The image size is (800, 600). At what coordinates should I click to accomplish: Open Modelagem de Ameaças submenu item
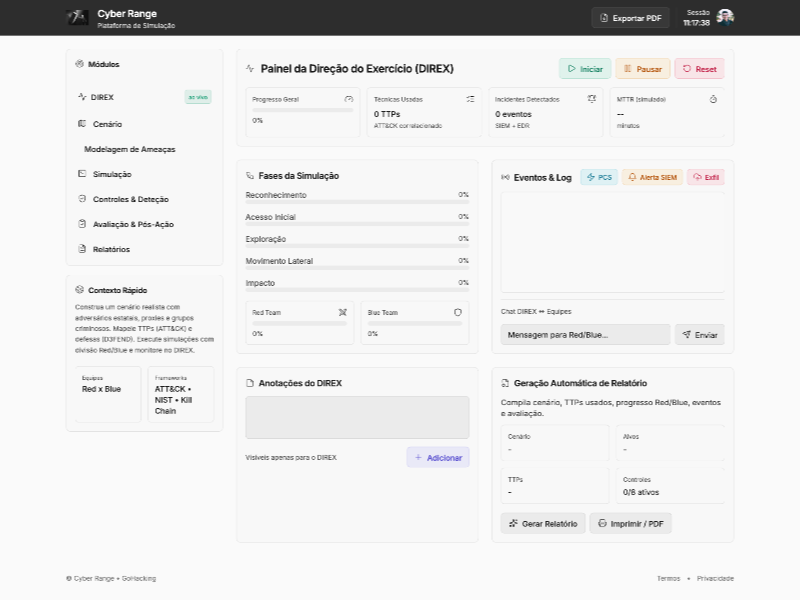tap(129, 149)
